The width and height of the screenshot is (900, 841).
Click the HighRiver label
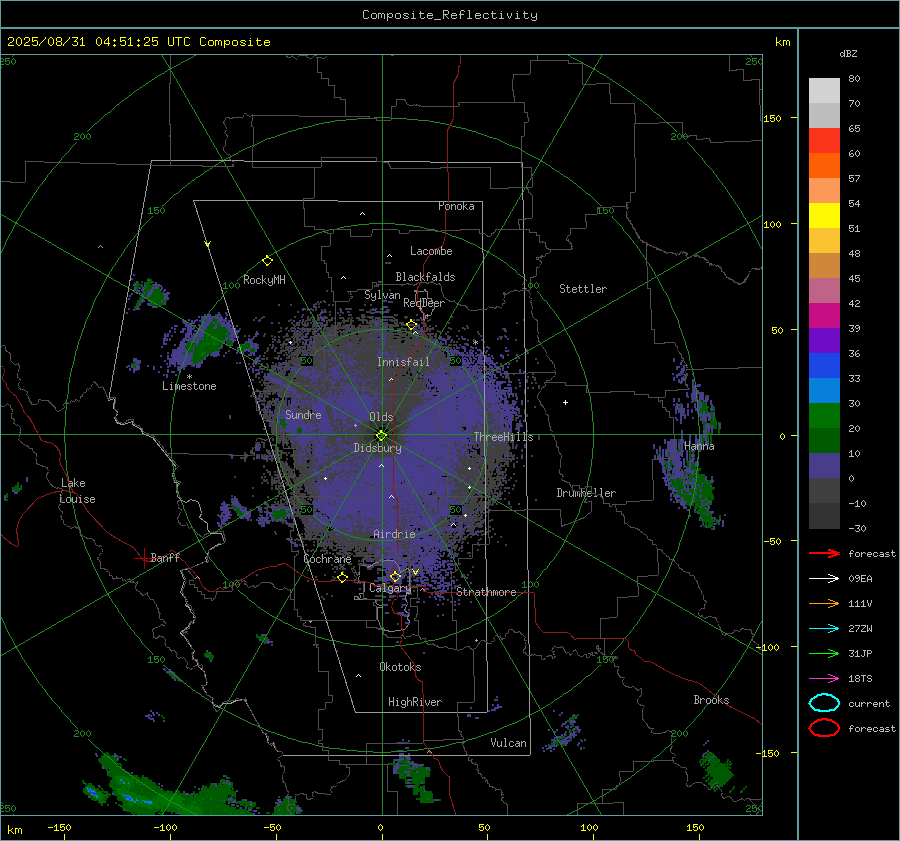pyautogui.click(x=415, y=702)
